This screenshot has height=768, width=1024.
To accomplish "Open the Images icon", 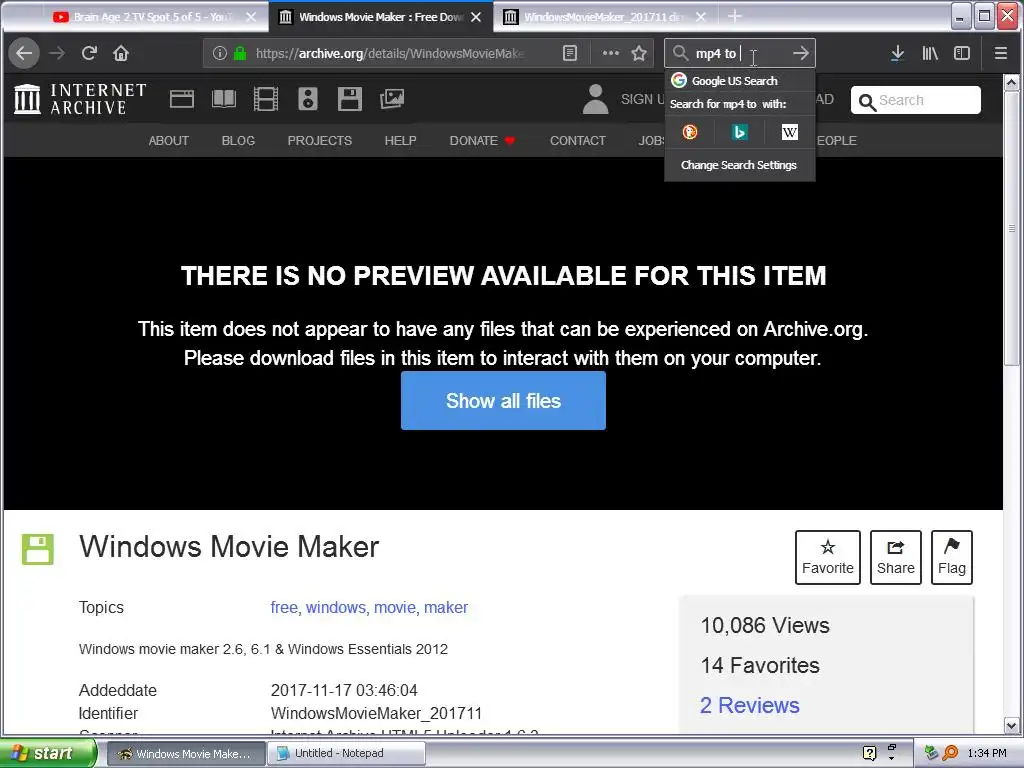I will point(392,99).
